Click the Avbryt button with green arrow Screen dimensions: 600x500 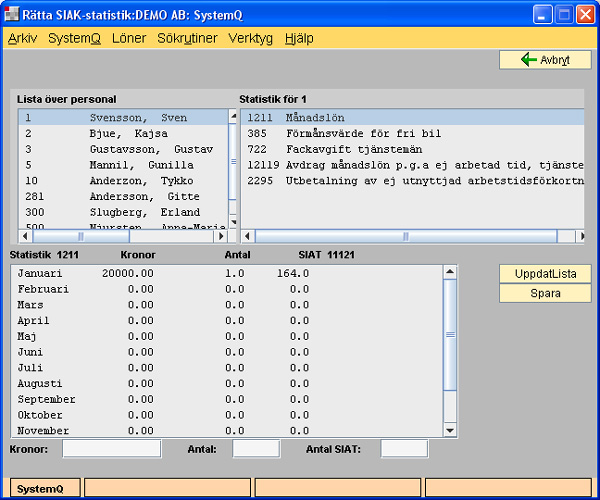pos(545,60)
